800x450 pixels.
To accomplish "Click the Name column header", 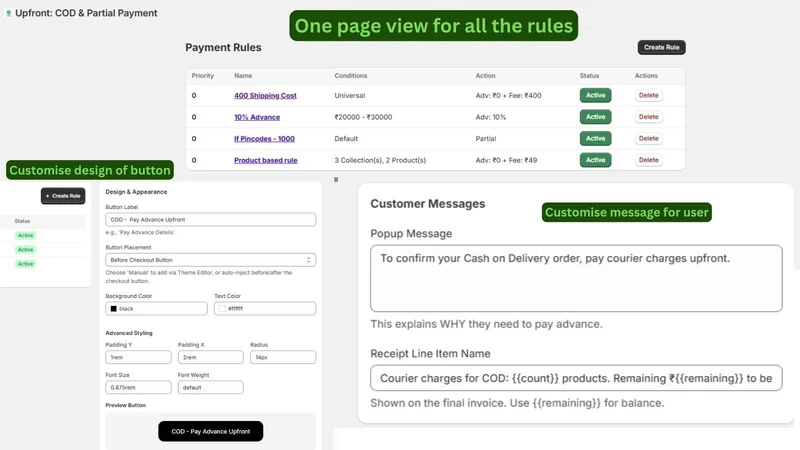I will click(x=243, y=76).
